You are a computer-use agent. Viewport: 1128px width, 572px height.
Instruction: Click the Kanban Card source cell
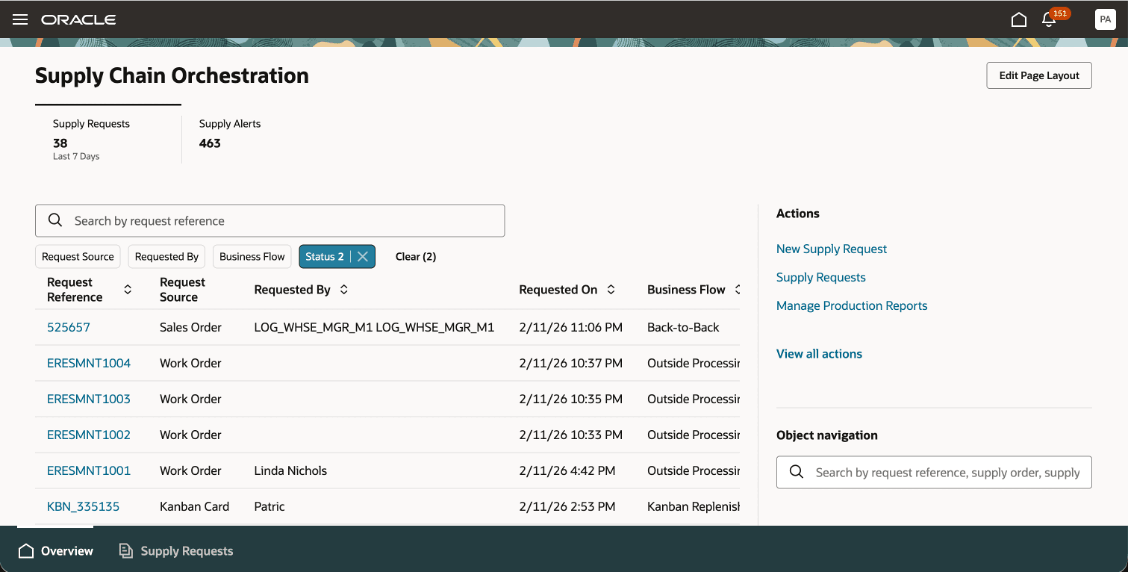tap(194, 507)
